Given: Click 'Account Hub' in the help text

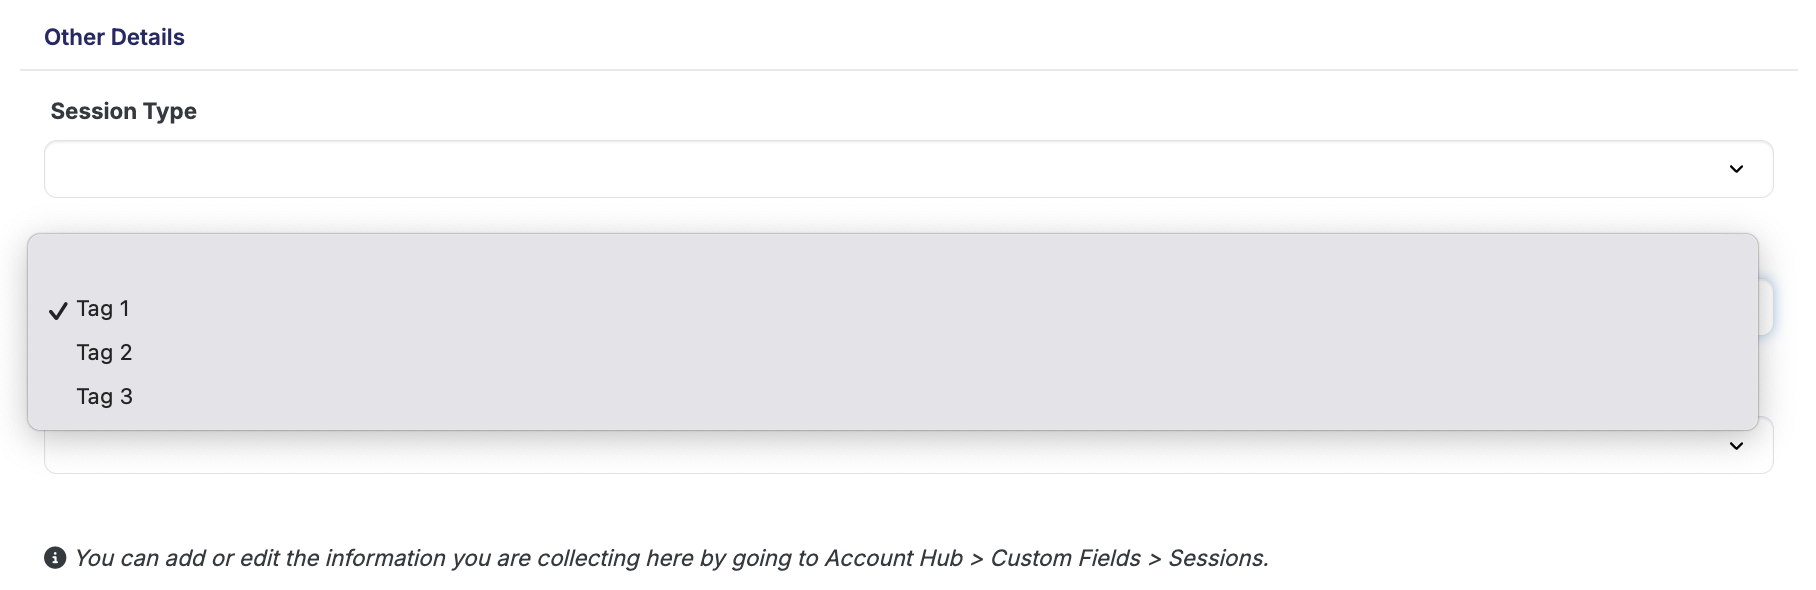Looking at the screenshot, I should click(x=894, y=558).
